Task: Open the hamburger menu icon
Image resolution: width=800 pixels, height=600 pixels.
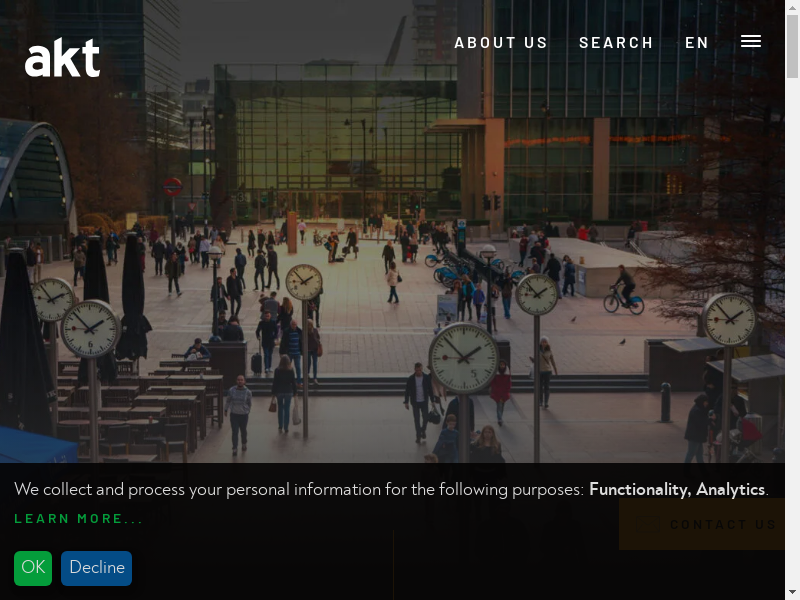Action: pyautogui.click(x=751, y=41)
